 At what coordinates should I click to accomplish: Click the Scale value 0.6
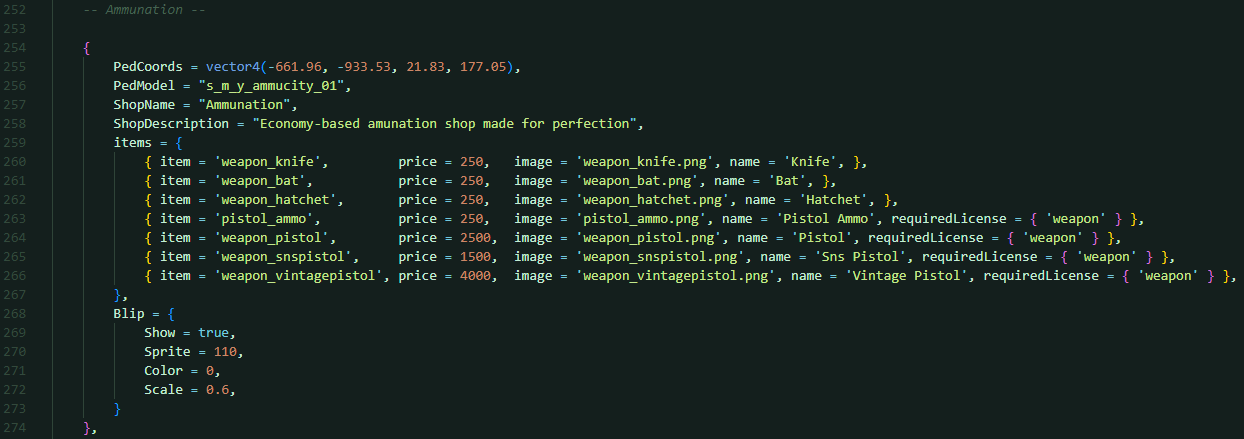[x=218, y=390]
